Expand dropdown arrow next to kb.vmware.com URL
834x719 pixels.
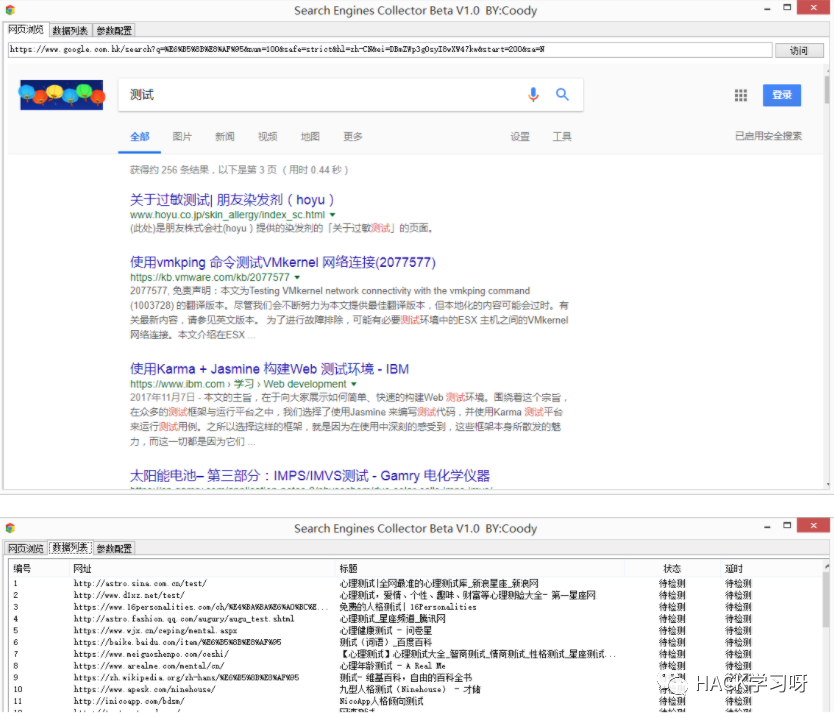[x=297, y=278]
